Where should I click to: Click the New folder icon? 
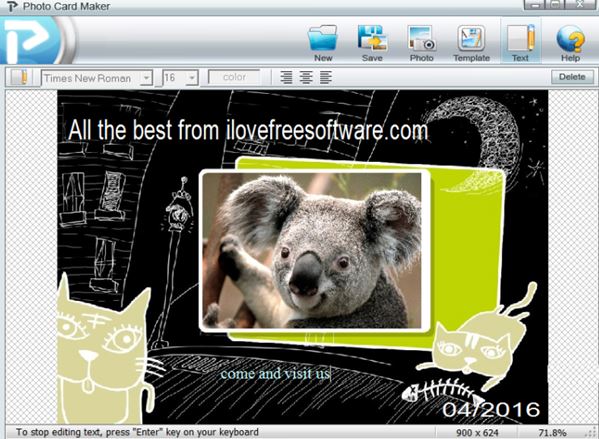click(x=323, y=43)
